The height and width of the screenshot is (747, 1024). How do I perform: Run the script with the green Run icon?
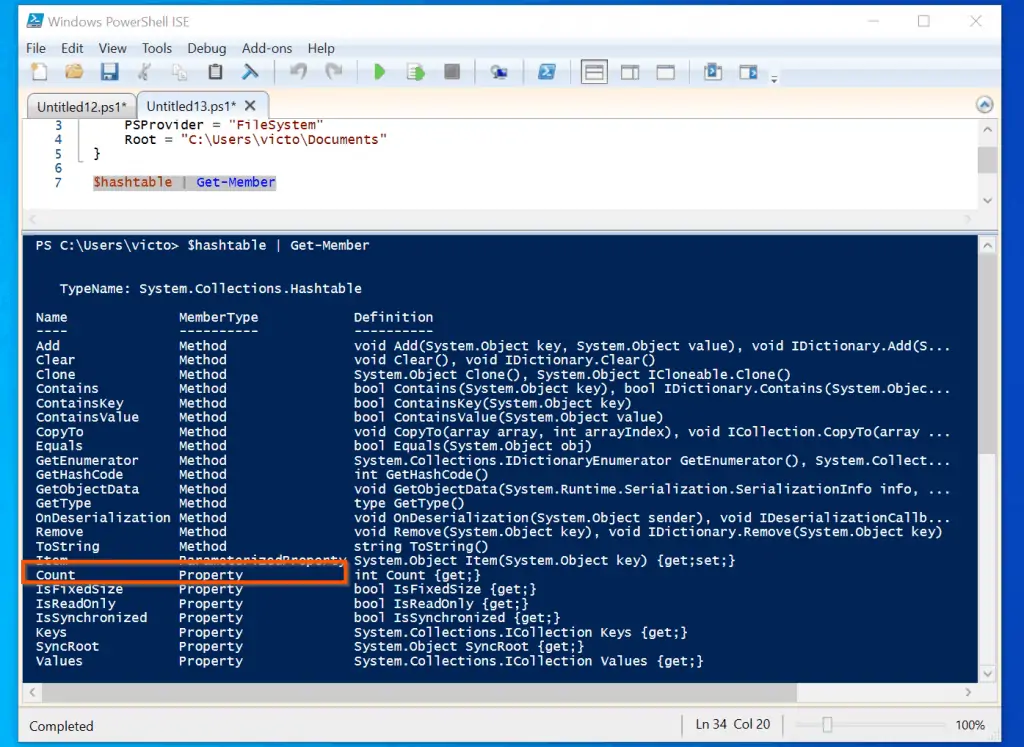pyautogui.click(x=379, y=71)
